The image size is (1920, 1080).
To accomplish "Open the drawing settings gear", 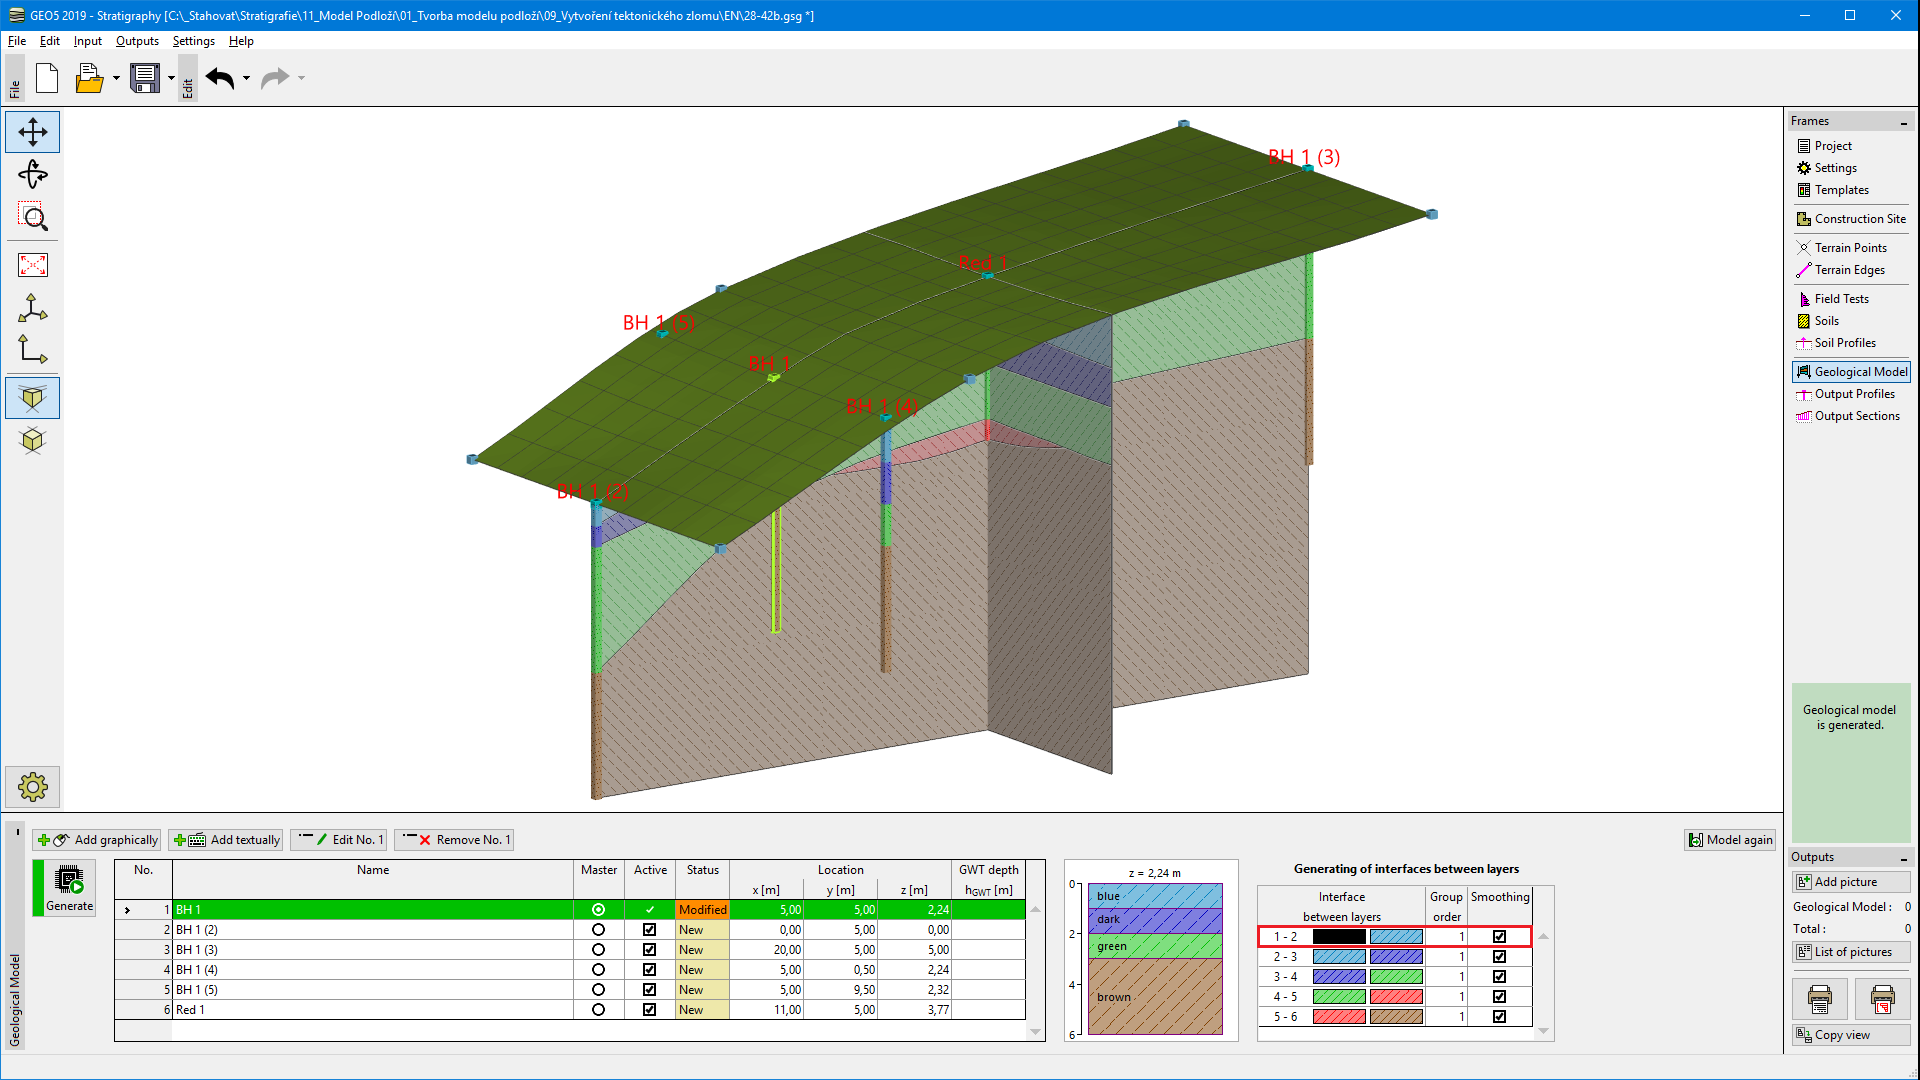I will (x=33, y=787).
